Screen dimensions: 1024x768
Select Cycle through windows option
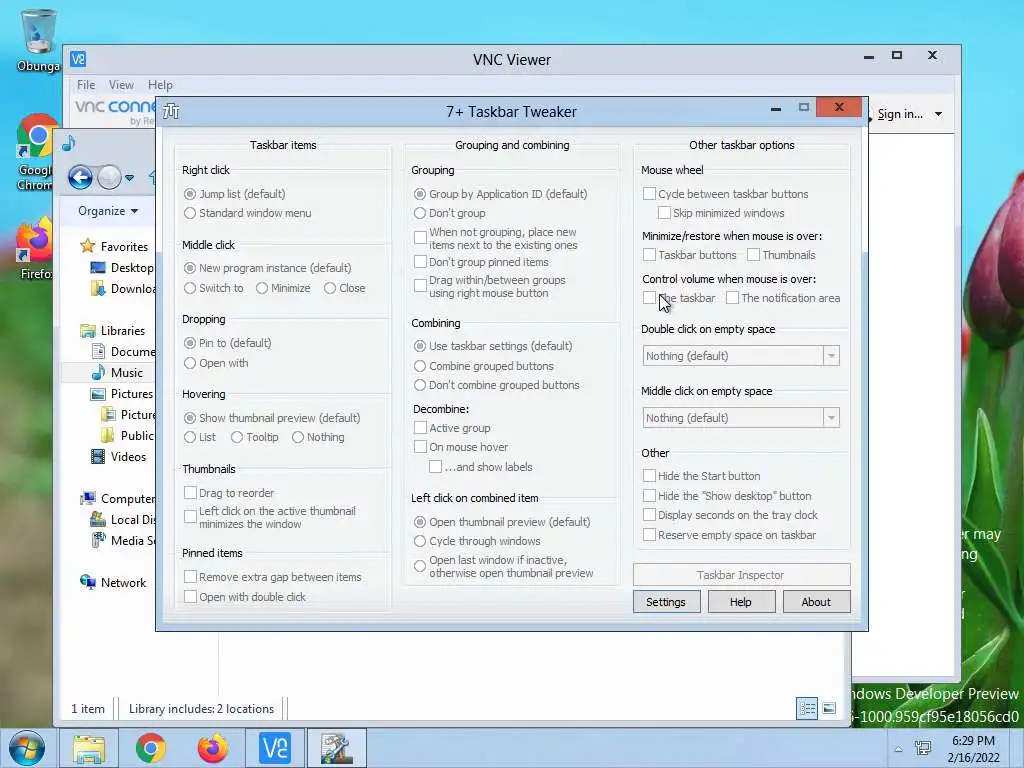click(420, 541)
